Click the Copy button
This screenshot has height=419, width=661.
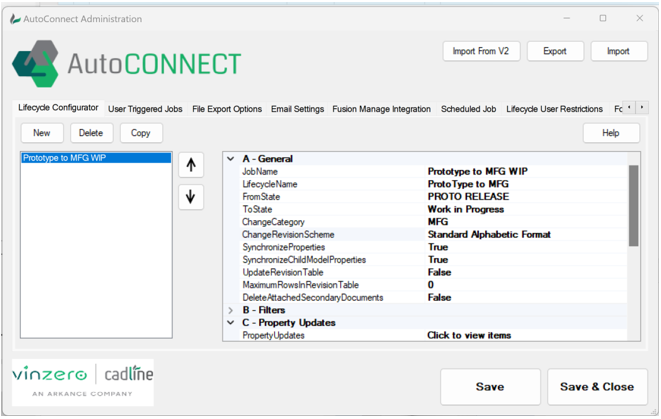tap(141, 133)
